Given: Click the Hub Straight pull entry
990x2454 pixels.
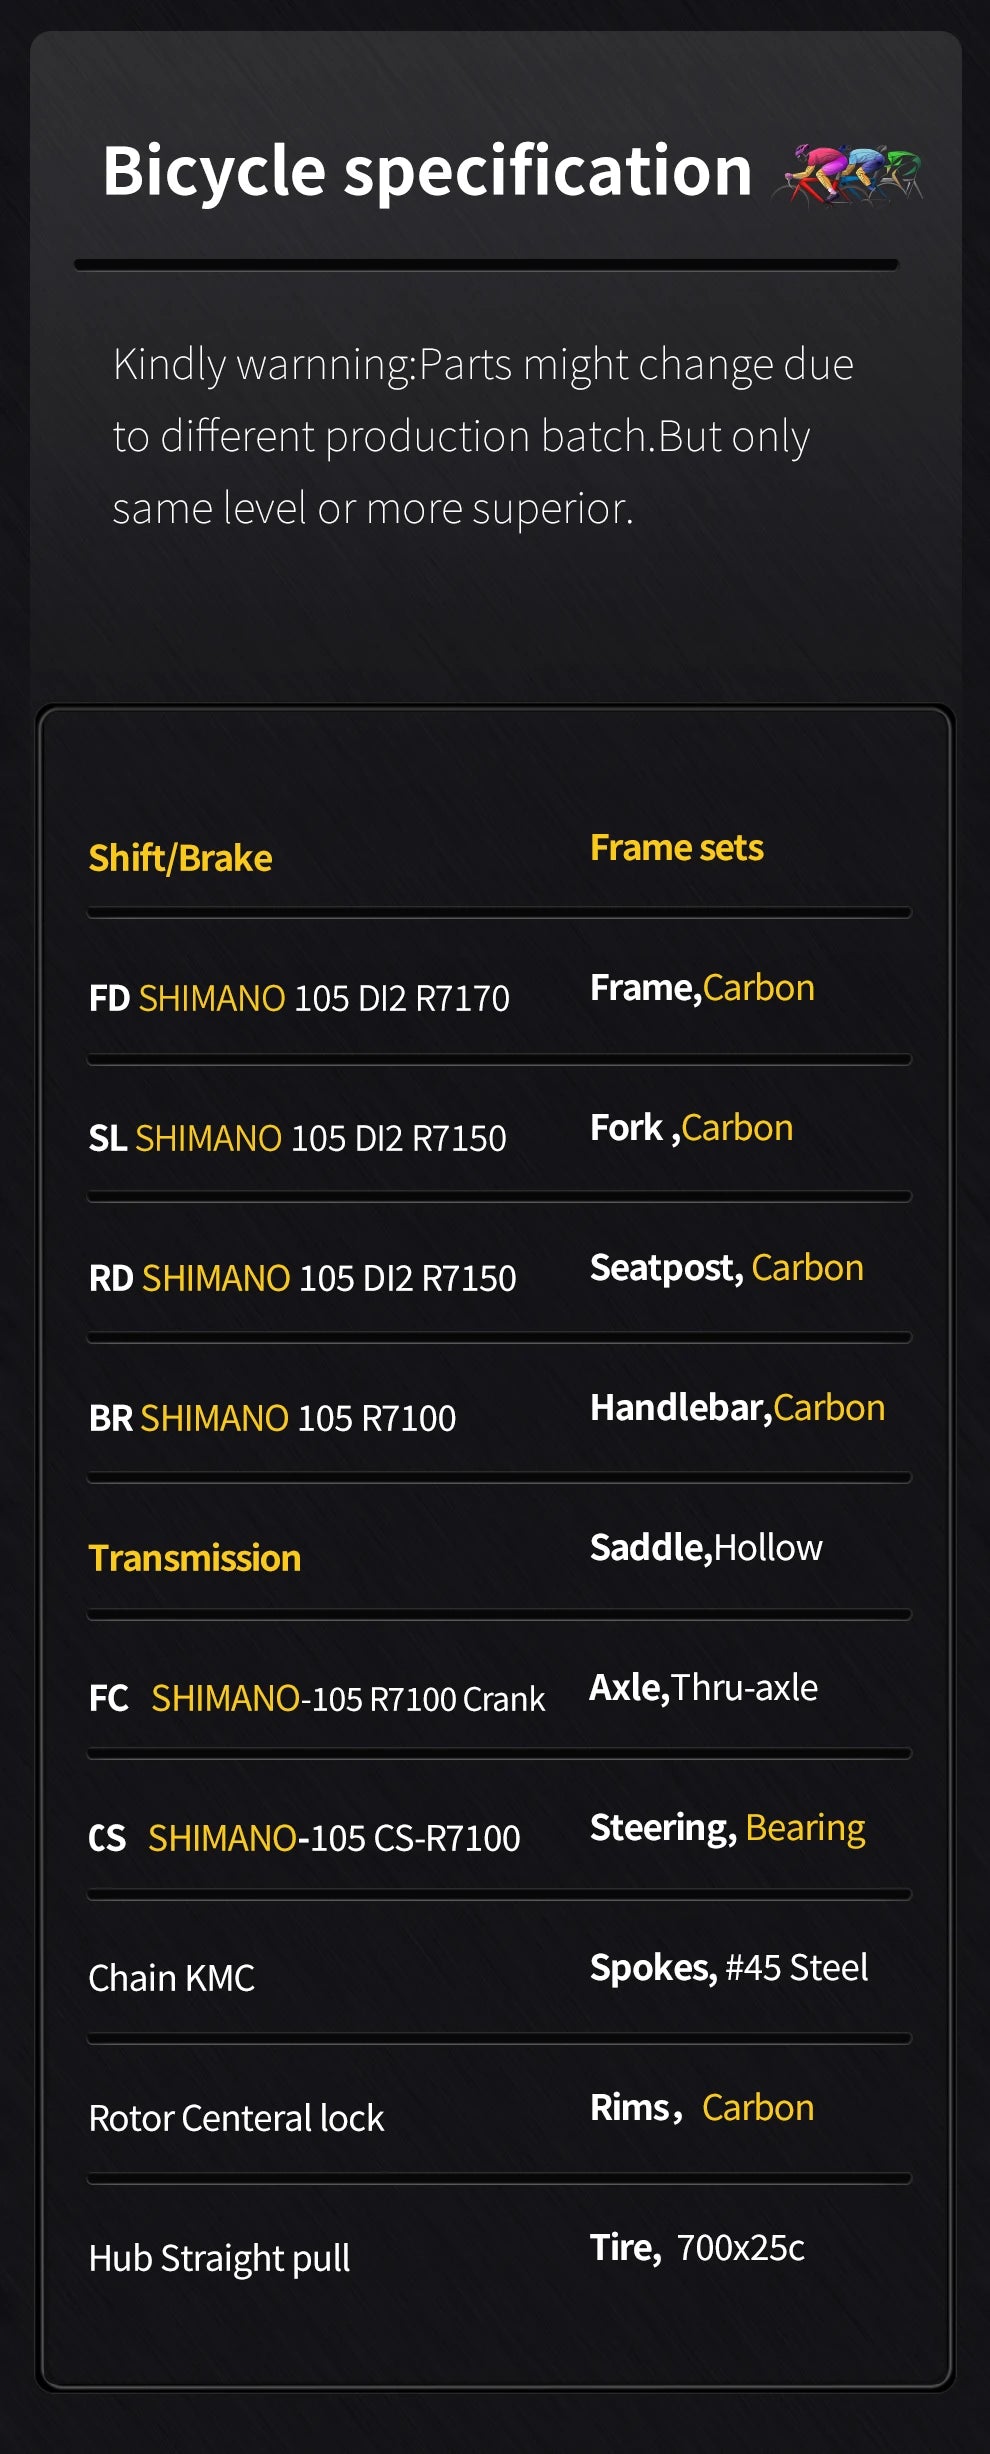Looking at the screenshot, I should point(219,2258).
